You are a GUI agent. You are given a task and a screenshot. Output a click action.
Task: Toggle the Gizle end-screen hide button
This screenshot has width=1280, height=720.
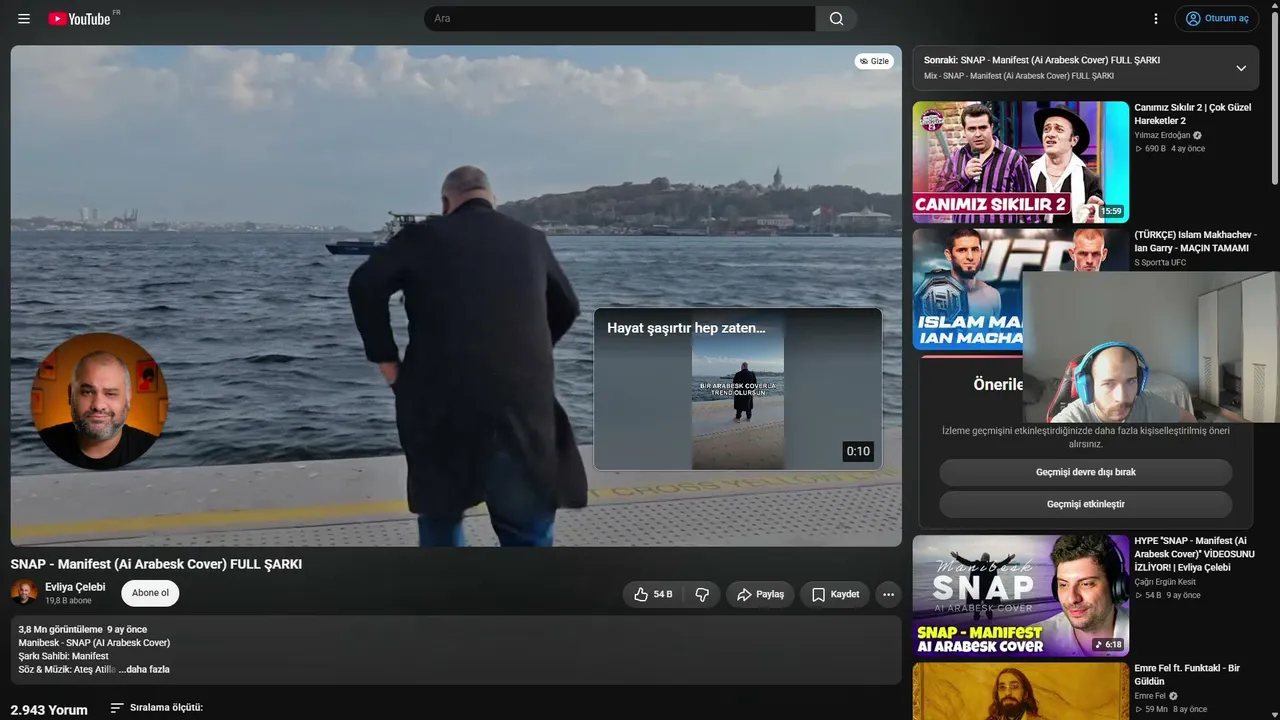pyautogui.click(x=874, y=61)
